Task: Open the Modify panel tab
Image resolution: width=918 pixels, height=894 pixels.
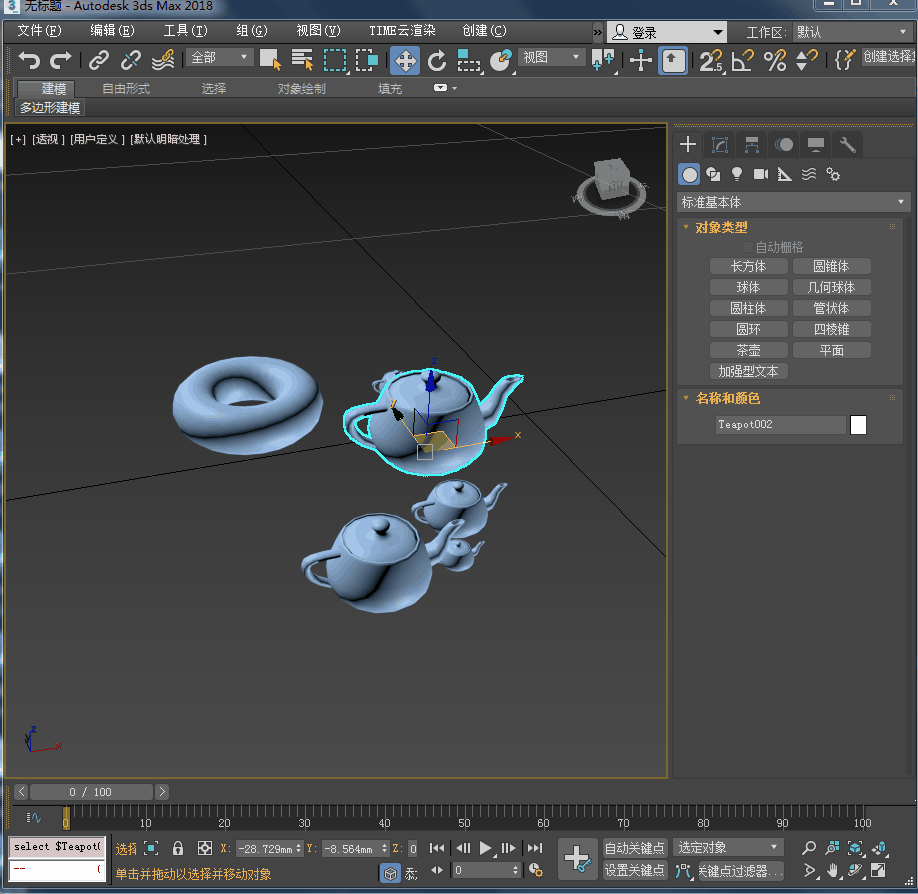Action: 719,145
